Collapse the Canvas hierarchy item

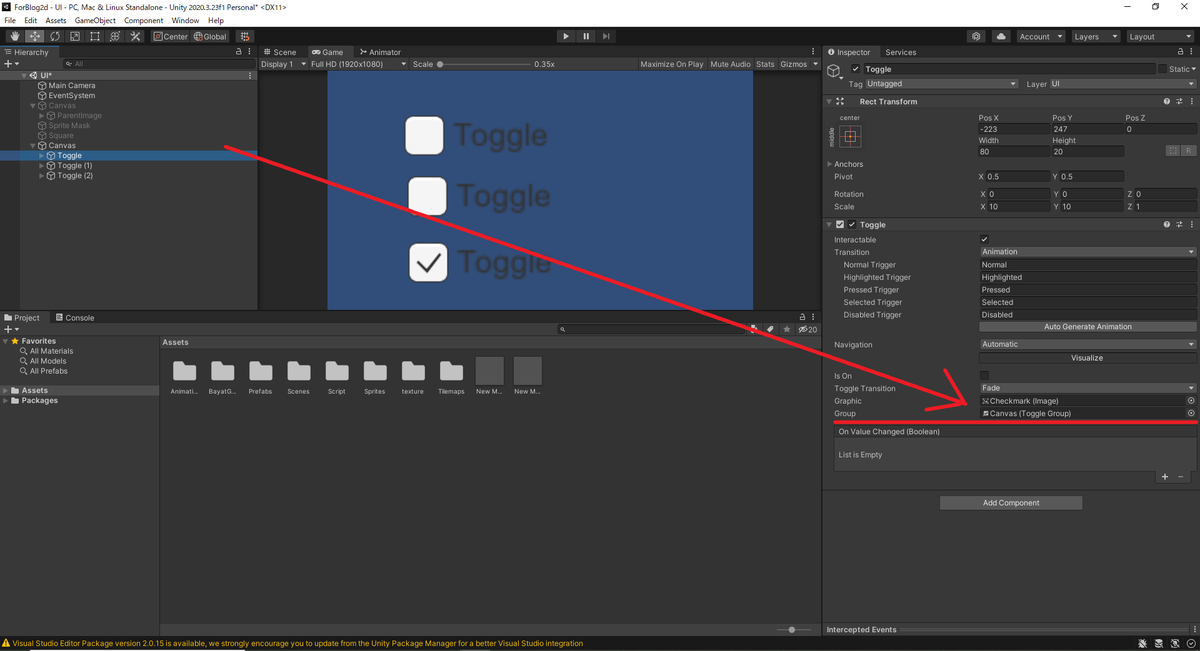pyautogui.click(x=33, y=145)
